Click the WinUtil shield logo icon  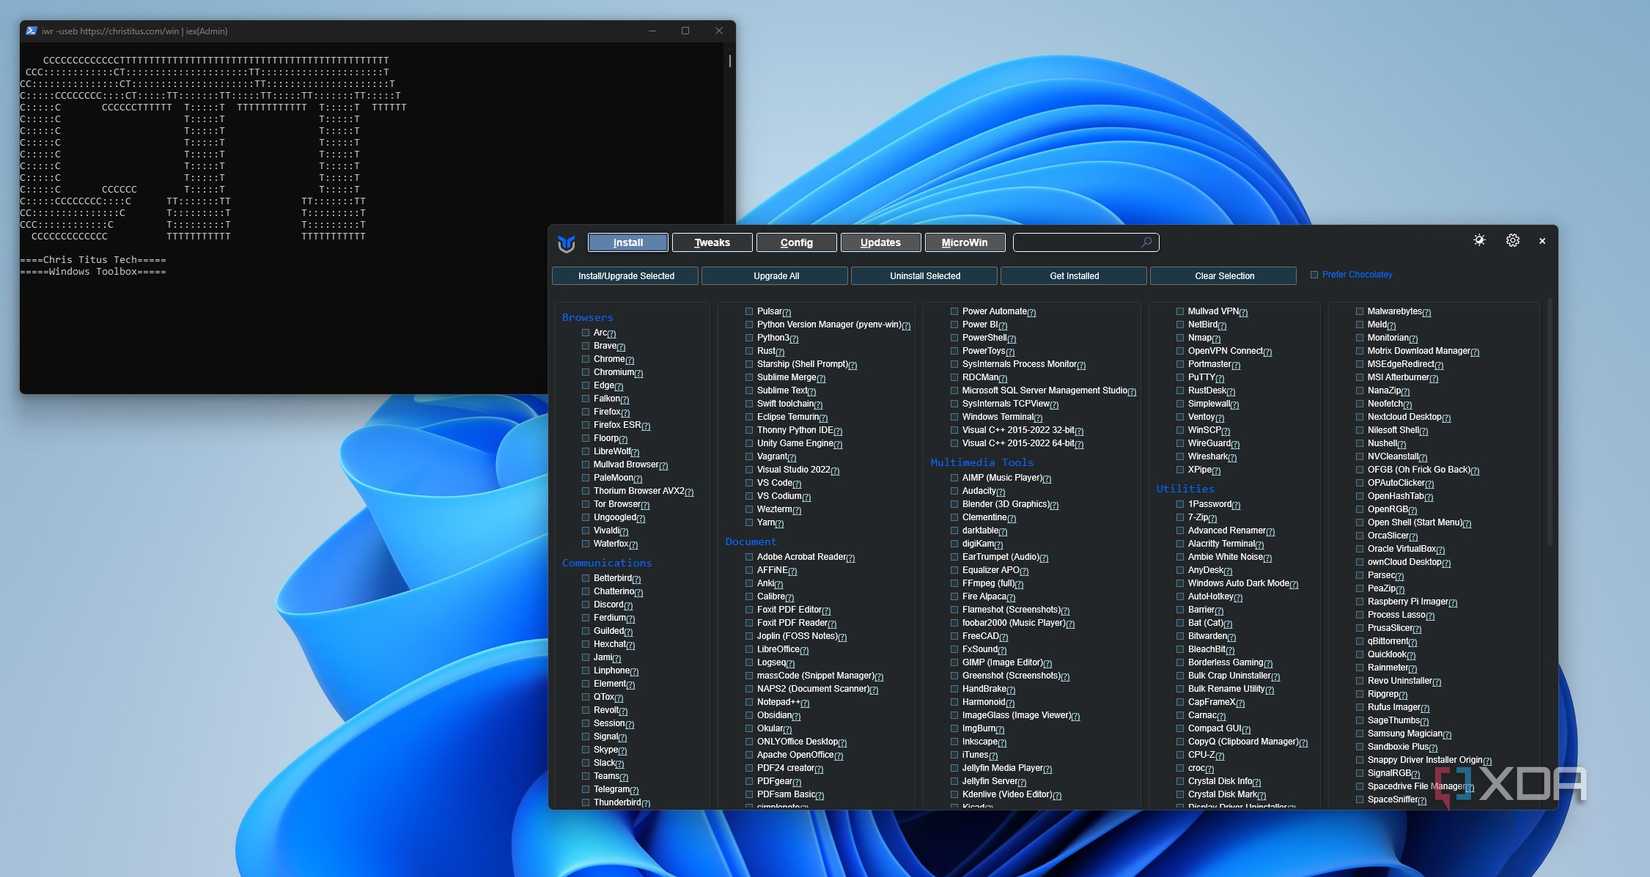point(566,243)
